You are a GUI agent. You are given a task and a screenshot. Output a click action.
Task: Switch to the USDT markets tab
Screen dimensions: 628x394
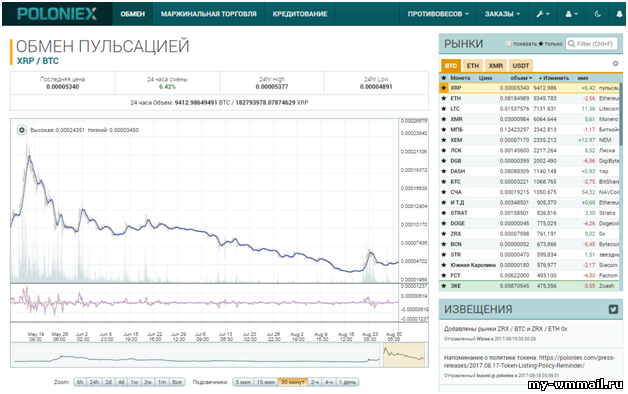(521, 65)
